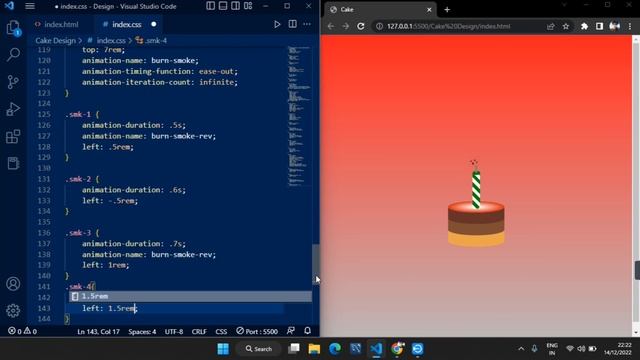Open File Explorer from taskbar

[314, 349]
